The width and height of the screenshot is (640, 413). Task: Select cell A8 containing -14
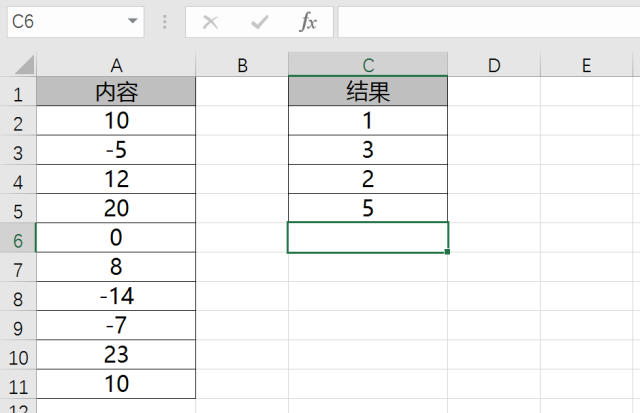point(116,296)
